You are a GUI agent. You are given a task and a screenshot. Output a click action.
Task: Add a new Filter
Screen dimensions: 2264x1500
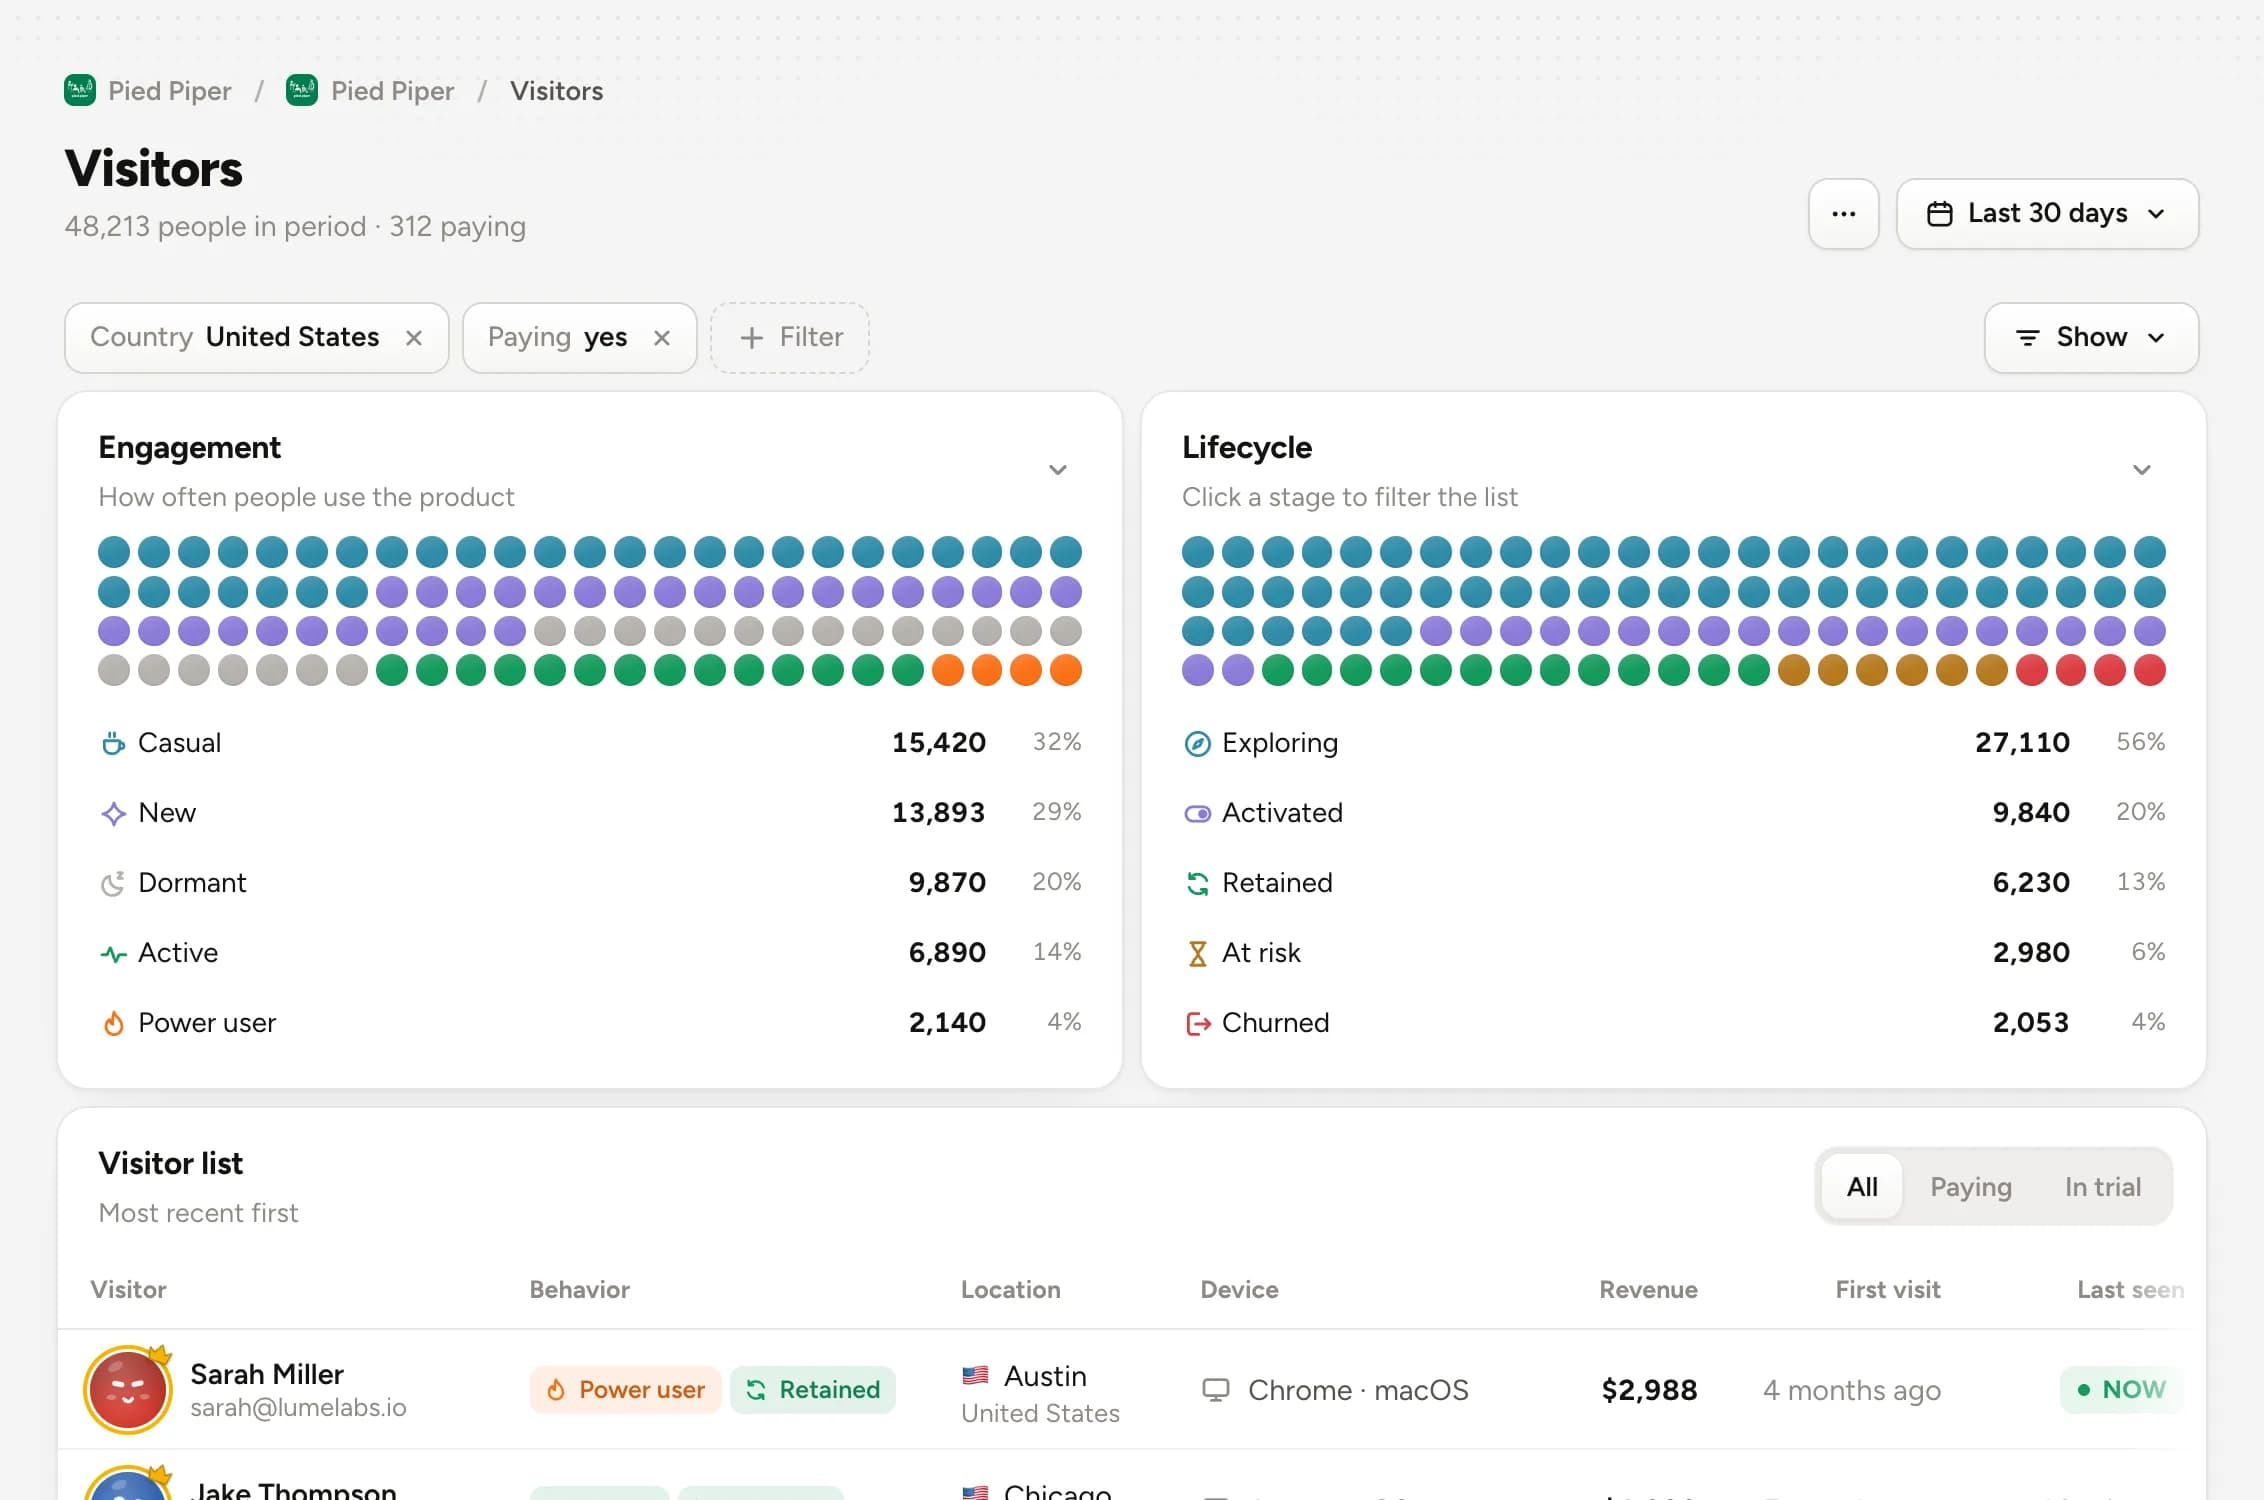tap(790, 338)
